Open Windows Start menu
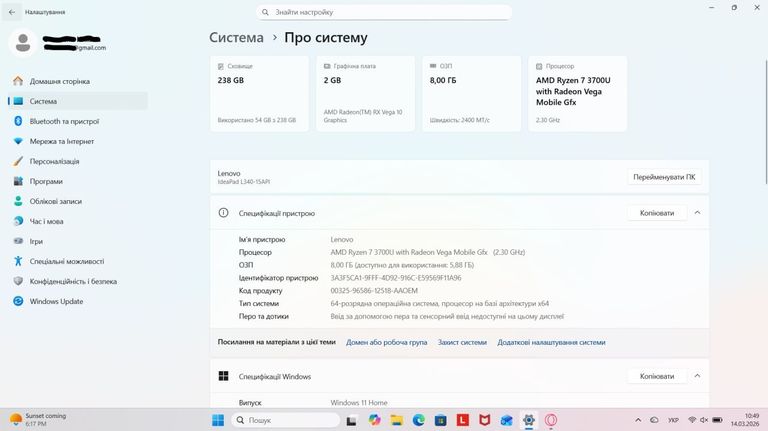 coord(218,420)
